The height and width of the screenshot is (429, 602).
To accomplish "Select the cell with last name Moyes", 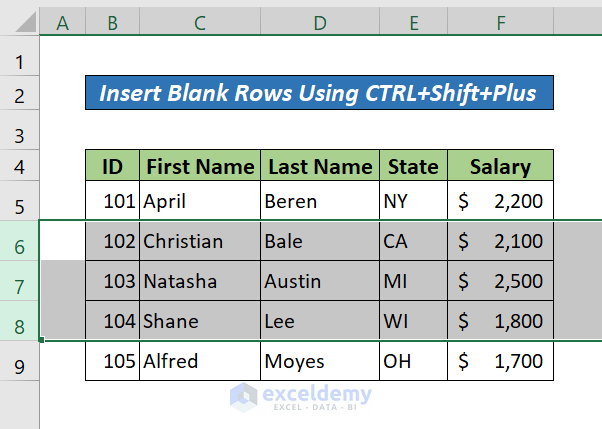I will click(320, 361).
